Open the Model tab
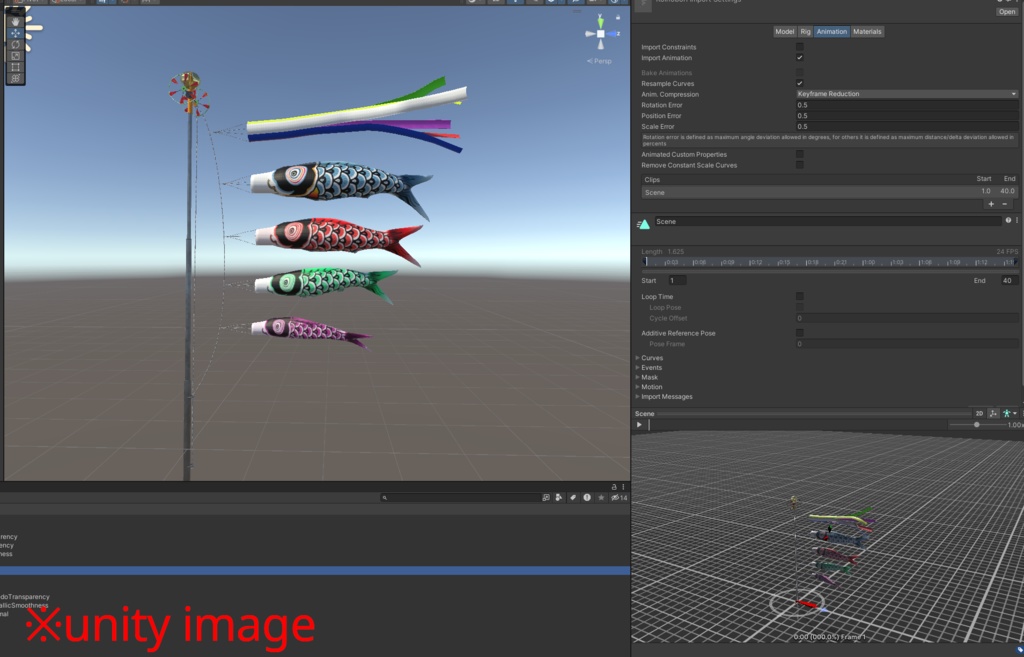The width and height of the screenshot is (1024, 657). [x=784, y=31]
